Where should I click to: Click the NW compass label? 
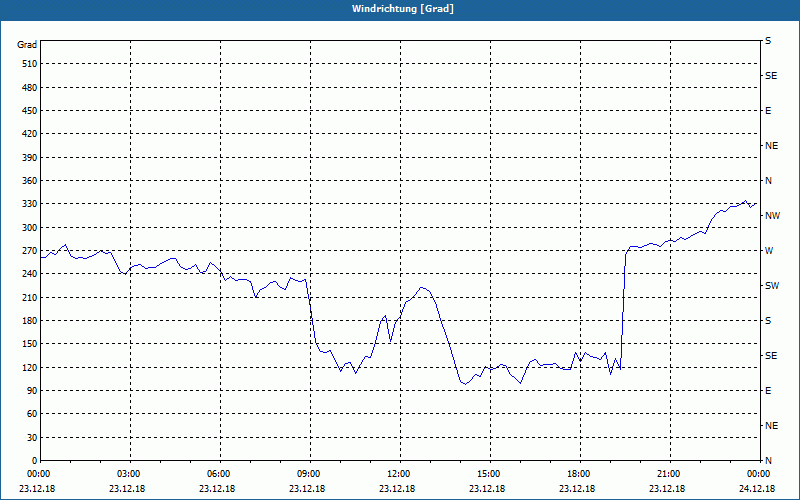coord(772,215)
